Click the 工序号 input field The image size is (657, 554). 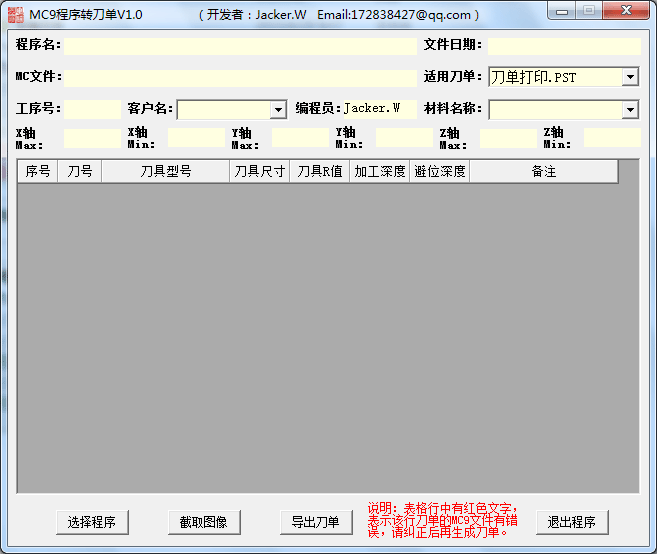pyautogui.click(x=92, y=109)
